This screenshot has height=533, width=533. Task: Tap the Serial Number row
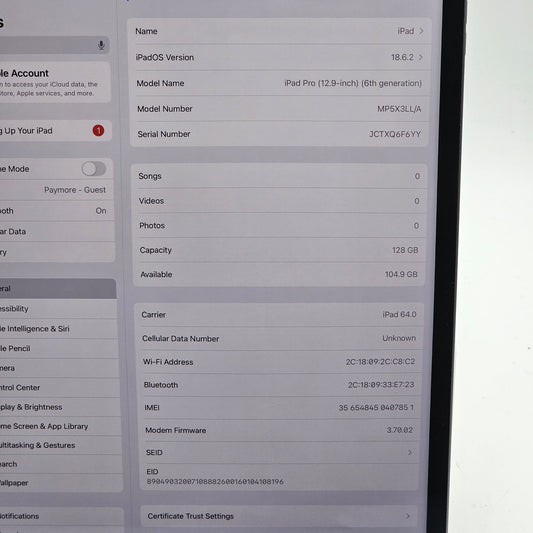[279, 134]
